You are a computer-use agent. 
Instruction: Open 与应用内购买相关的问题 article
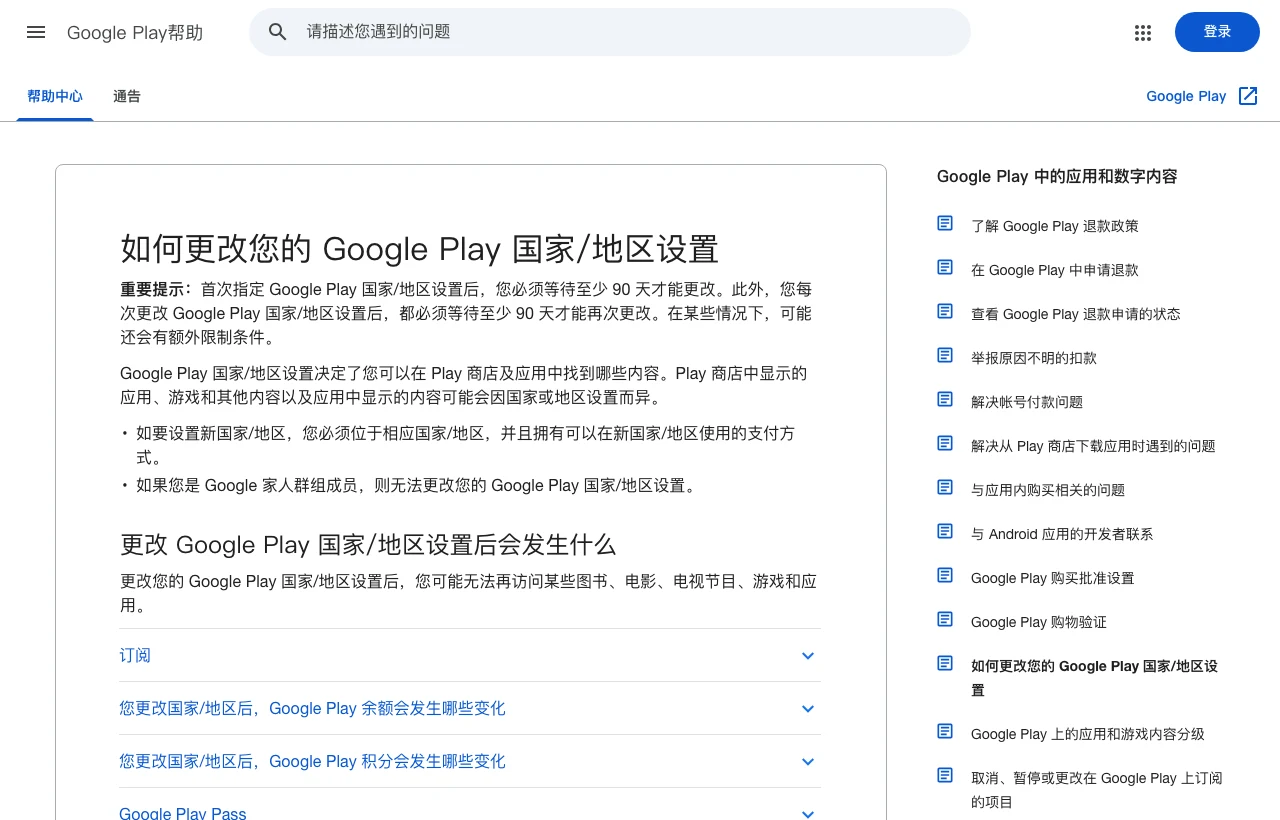pyautogui.click(x=1048, y=490)
